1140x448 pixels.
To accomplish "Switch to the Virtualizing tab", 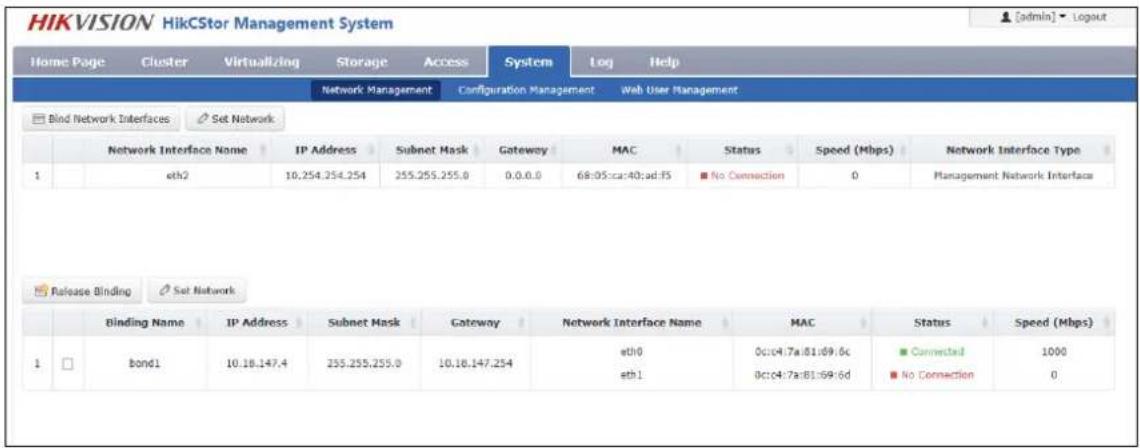I will [261, 63].
